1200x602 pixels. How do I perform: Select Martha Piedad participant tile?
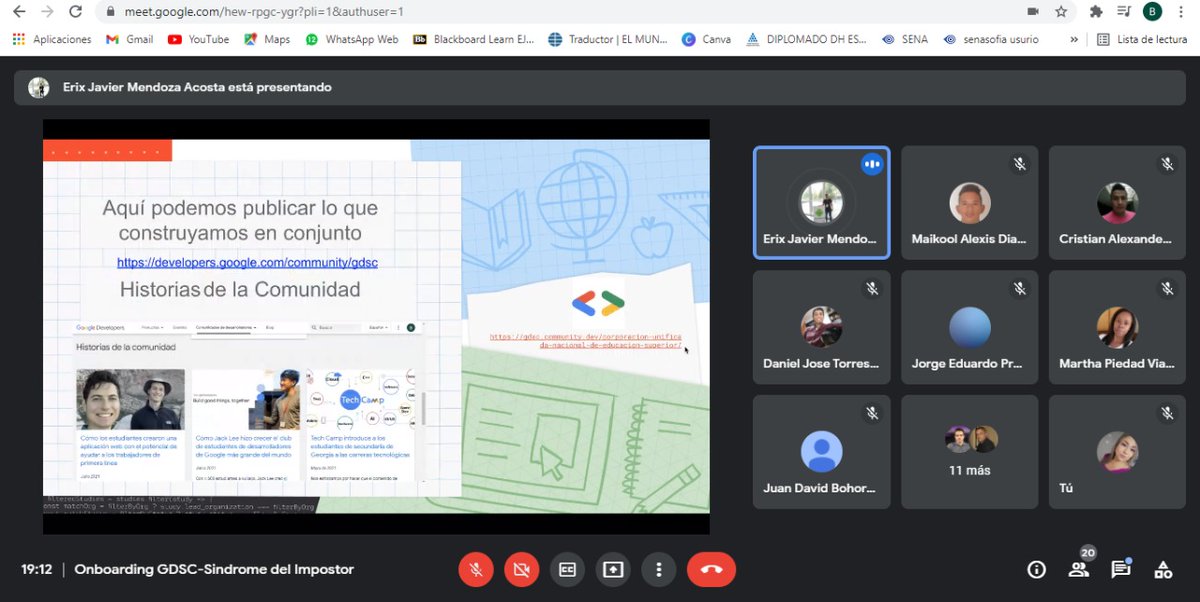point(1117,327)
